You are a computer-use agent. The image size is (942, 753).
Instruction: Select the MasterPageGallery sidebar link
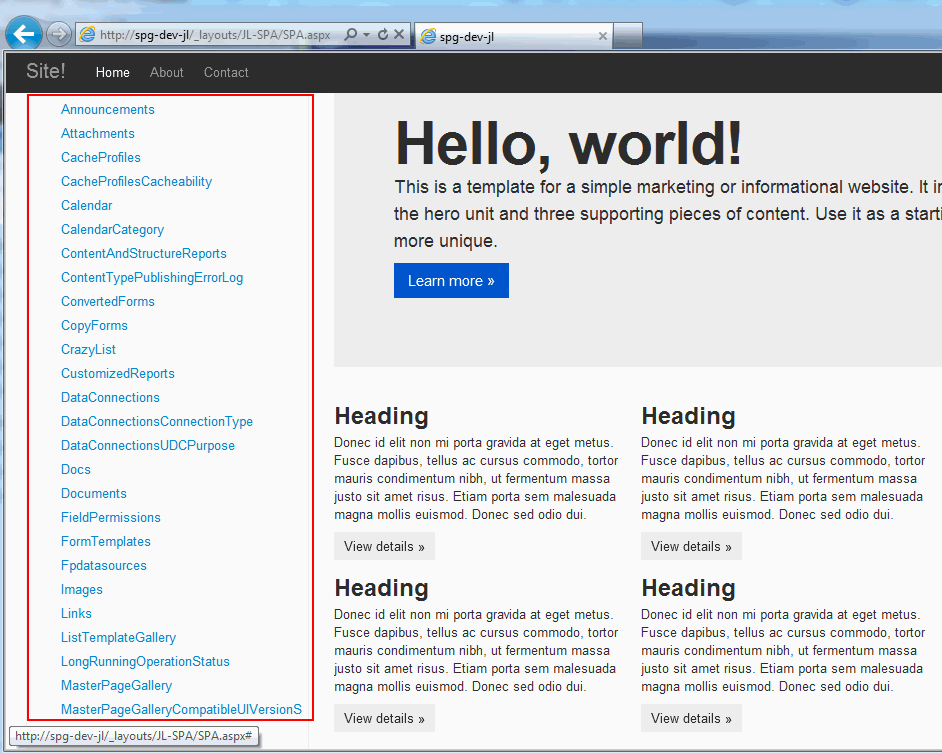pos(116,686)
